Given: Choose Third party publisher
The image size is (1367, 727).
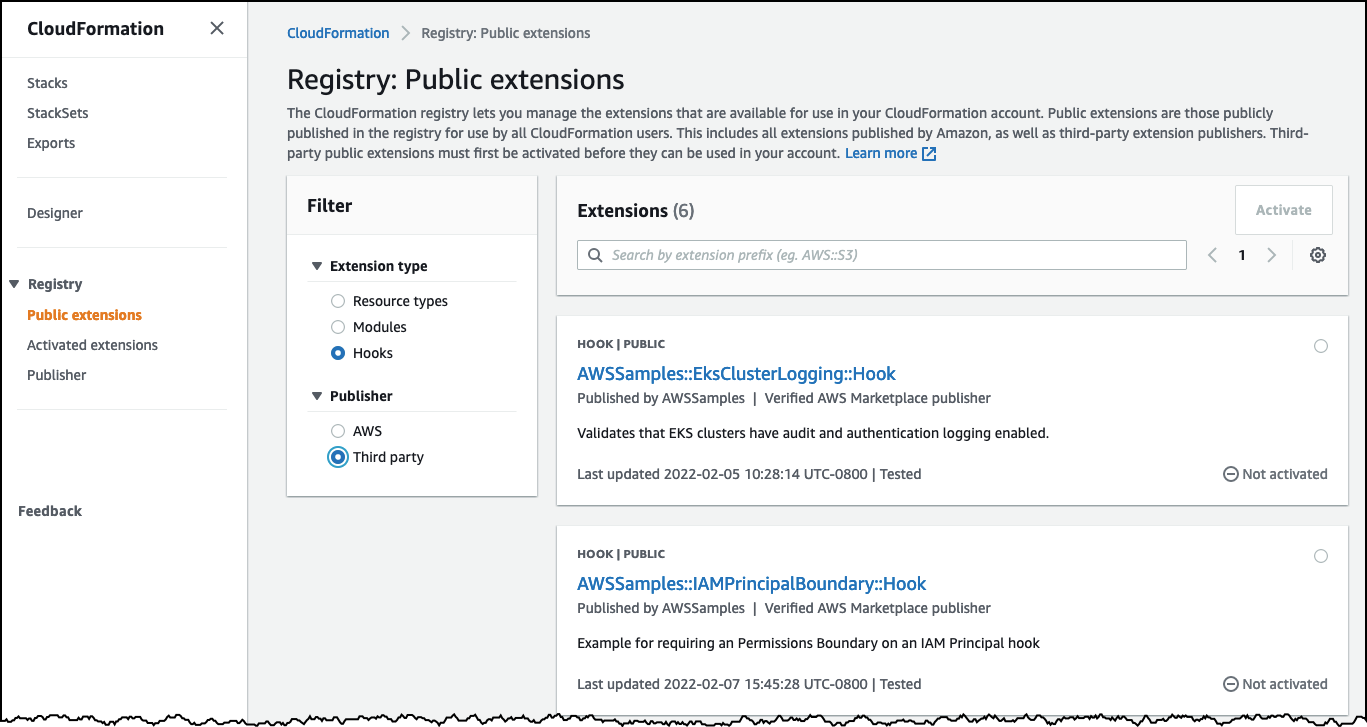Looking at the screenshot, I should pos(338,457).
